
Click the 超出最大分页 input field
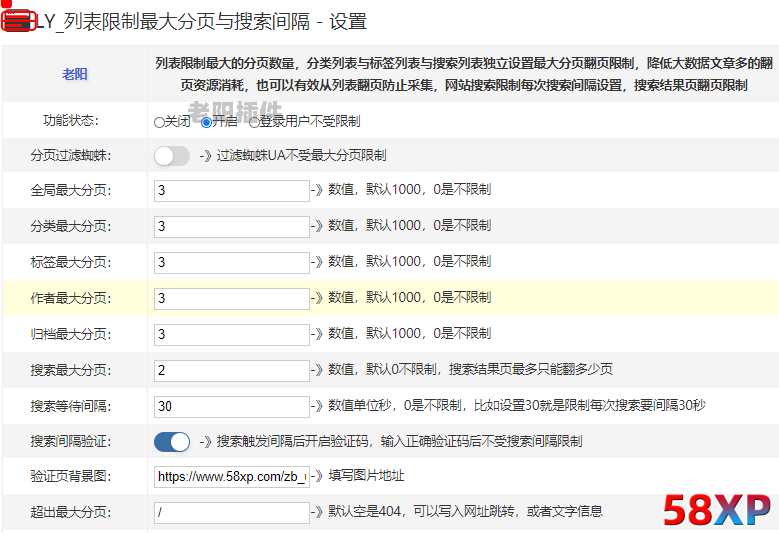click(232, 513)
